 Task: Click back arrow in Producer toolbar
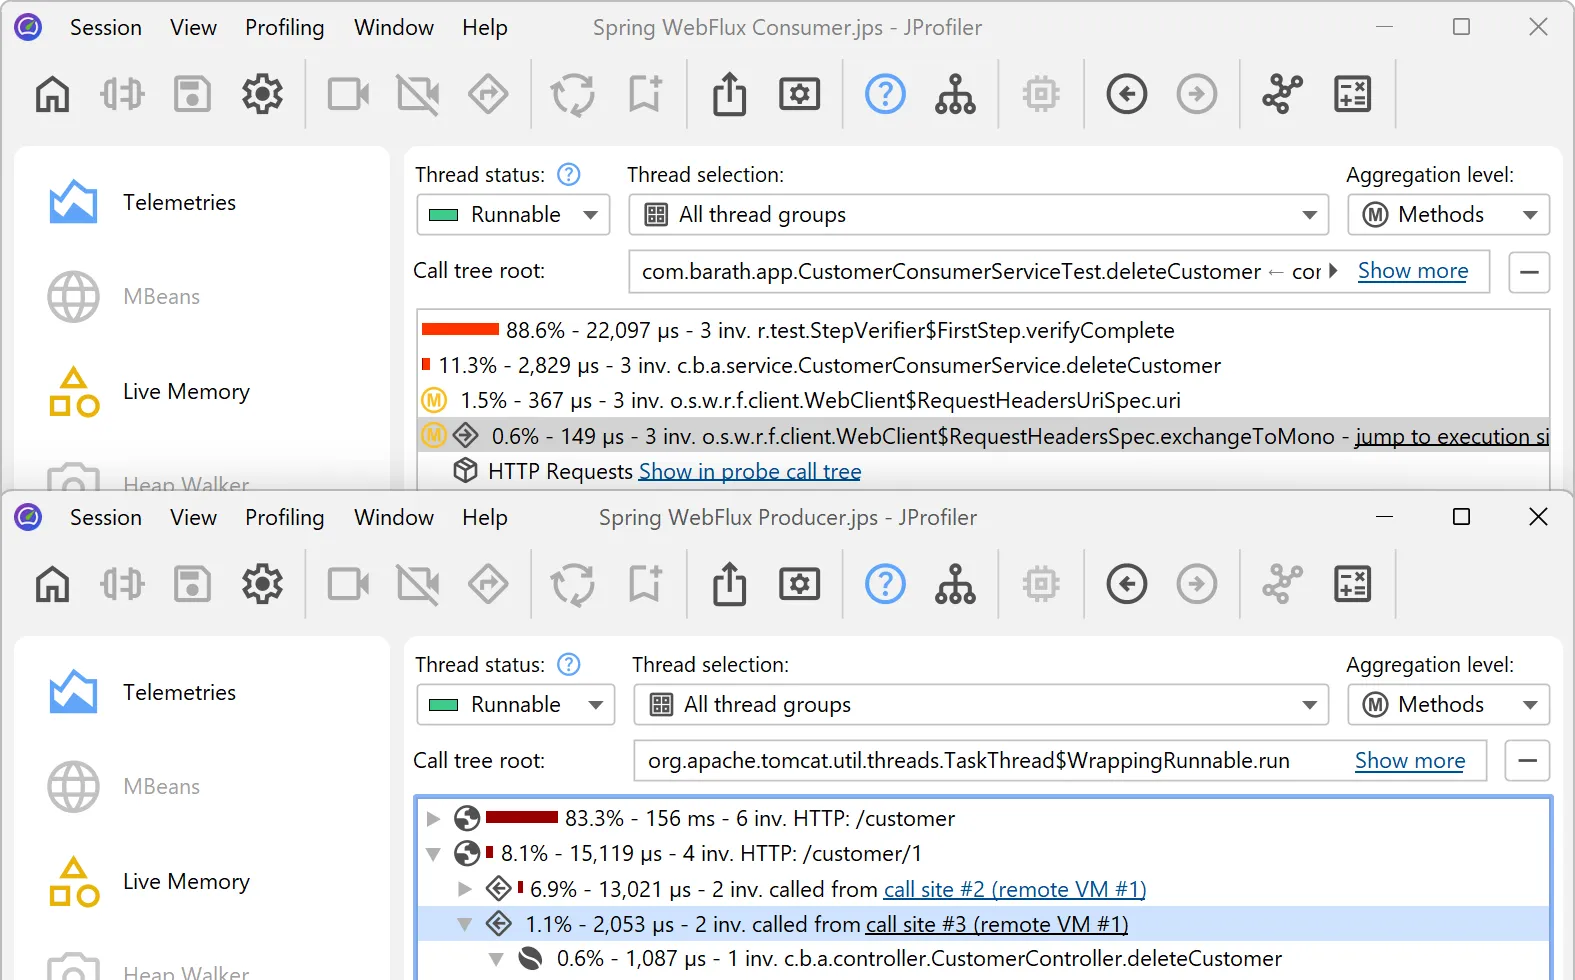pyautogui.click(x=1127, y=585)
